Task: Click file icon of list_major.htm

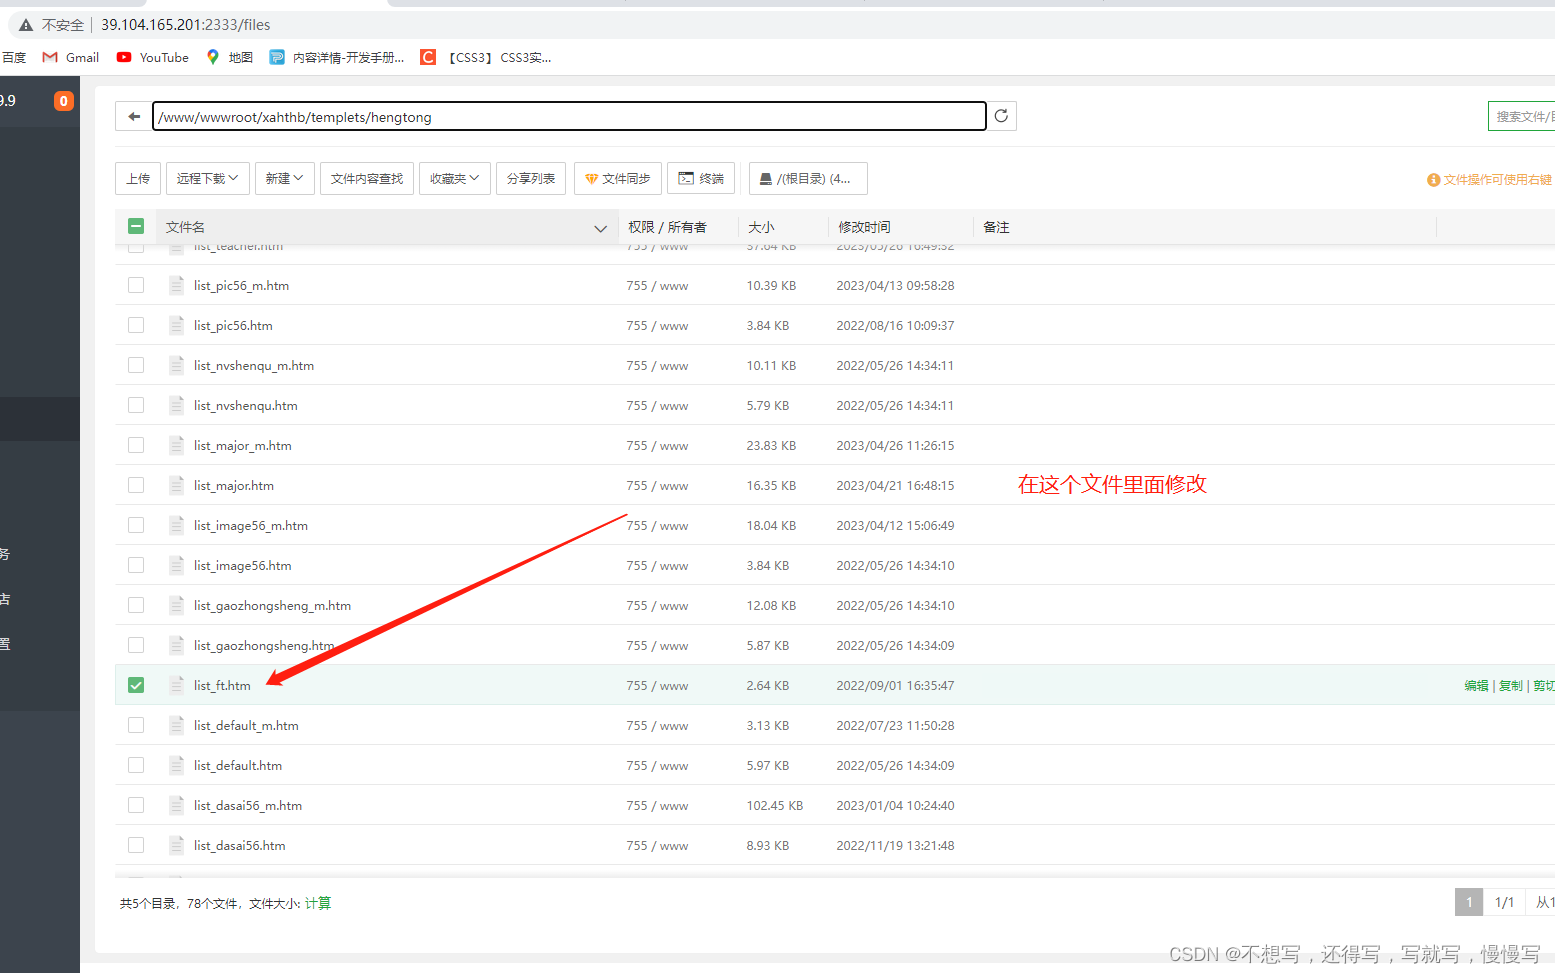Action: click(x=177, y=485)
